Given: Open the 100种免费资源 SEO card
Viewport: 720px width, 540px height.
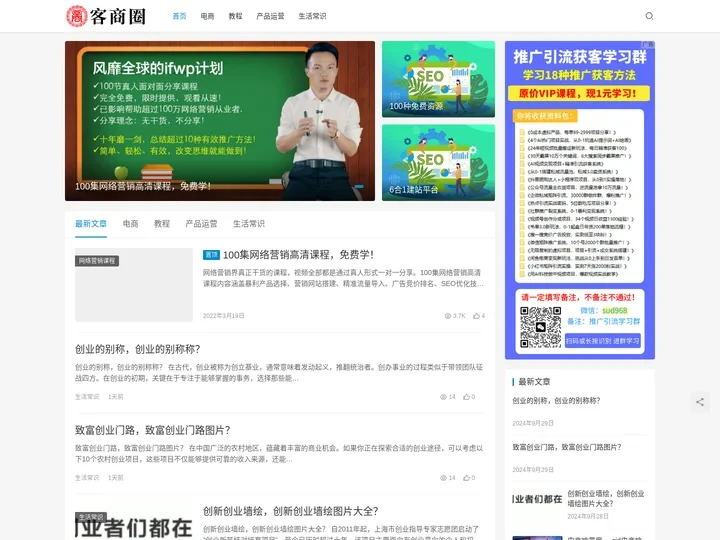Looking at the screenshot, I should click(439, 79).
